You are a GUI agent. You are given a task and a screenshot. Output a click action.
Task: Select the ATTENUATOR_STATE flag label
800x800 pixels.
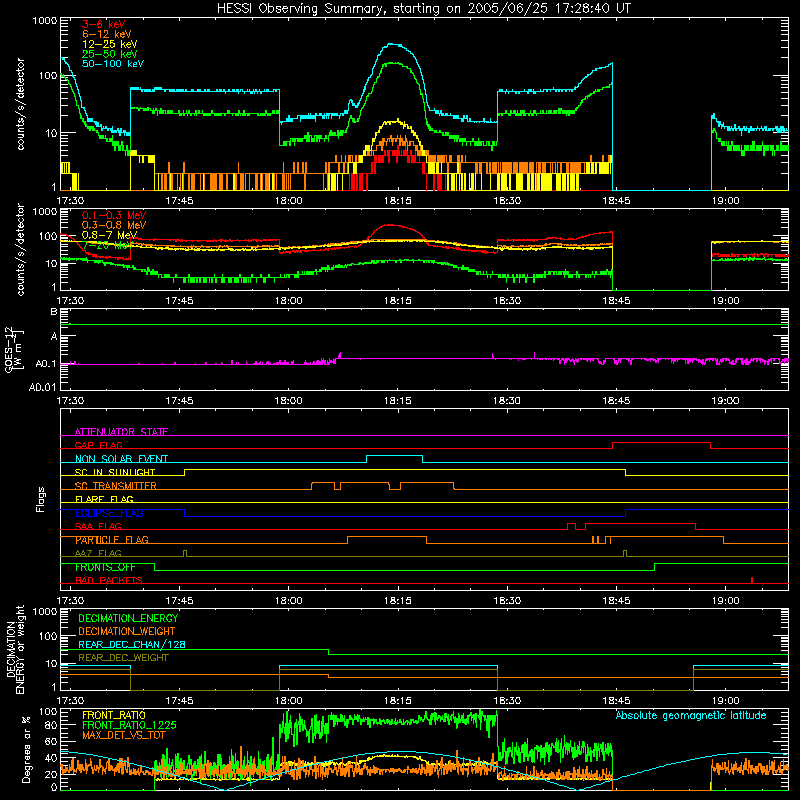tap(121, 432)
